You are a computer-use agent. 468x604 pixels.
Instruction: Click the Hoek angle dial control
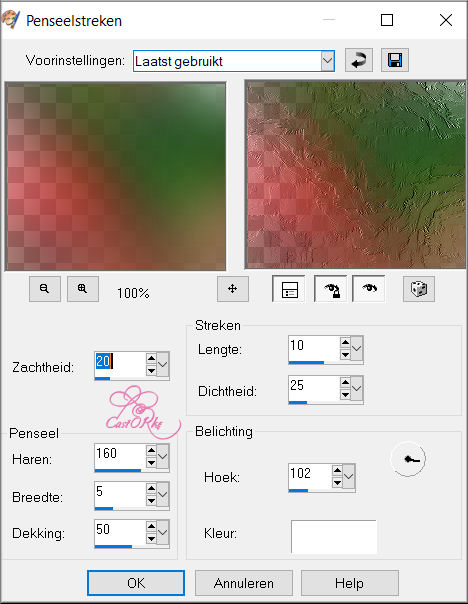pos(408,459)
